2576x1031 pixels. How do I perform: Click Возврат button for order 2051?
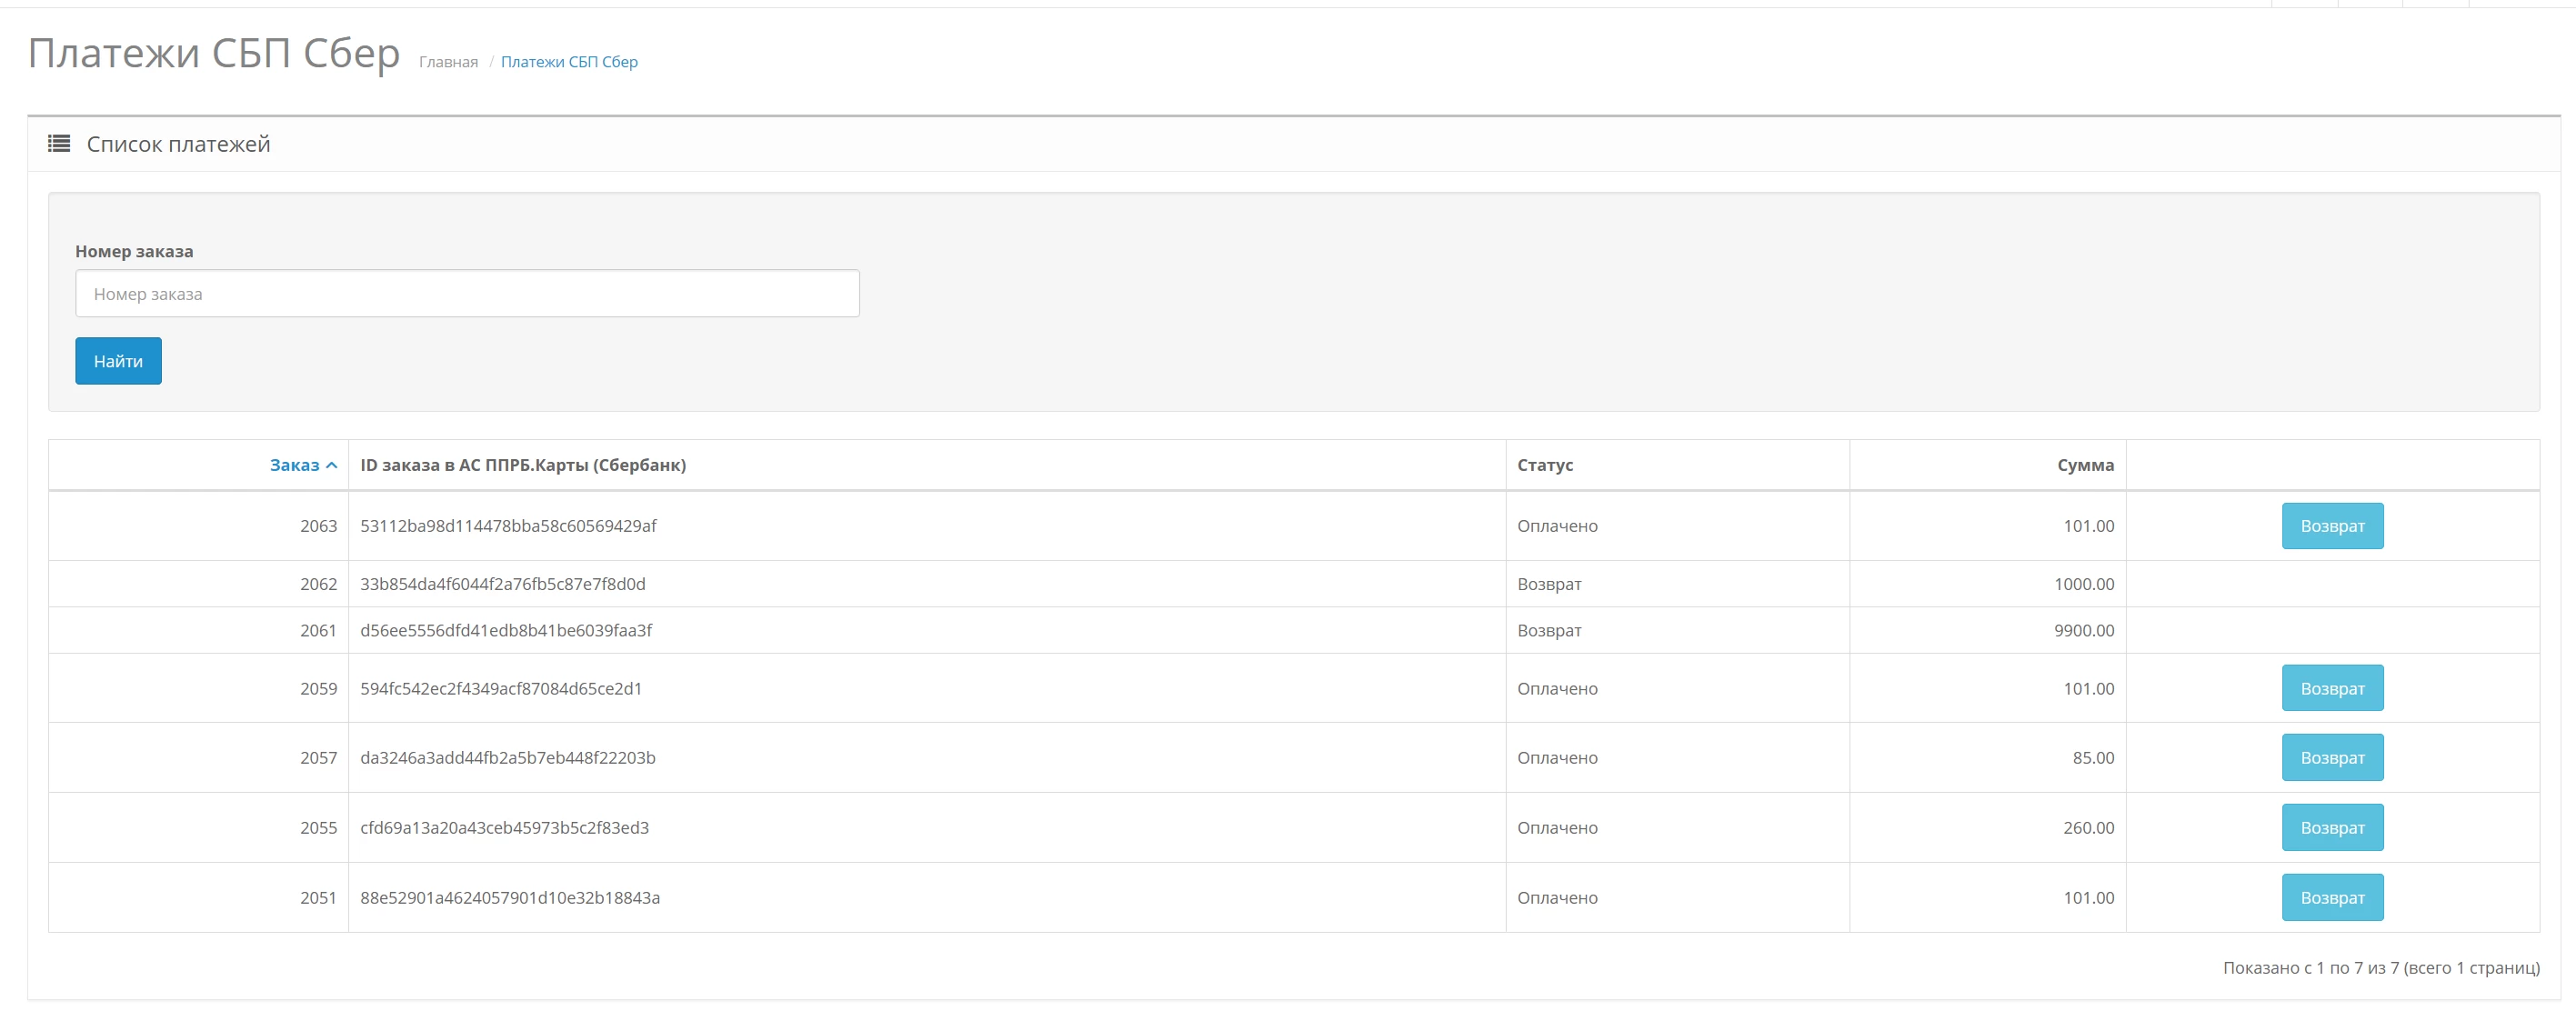[2332, 898]
